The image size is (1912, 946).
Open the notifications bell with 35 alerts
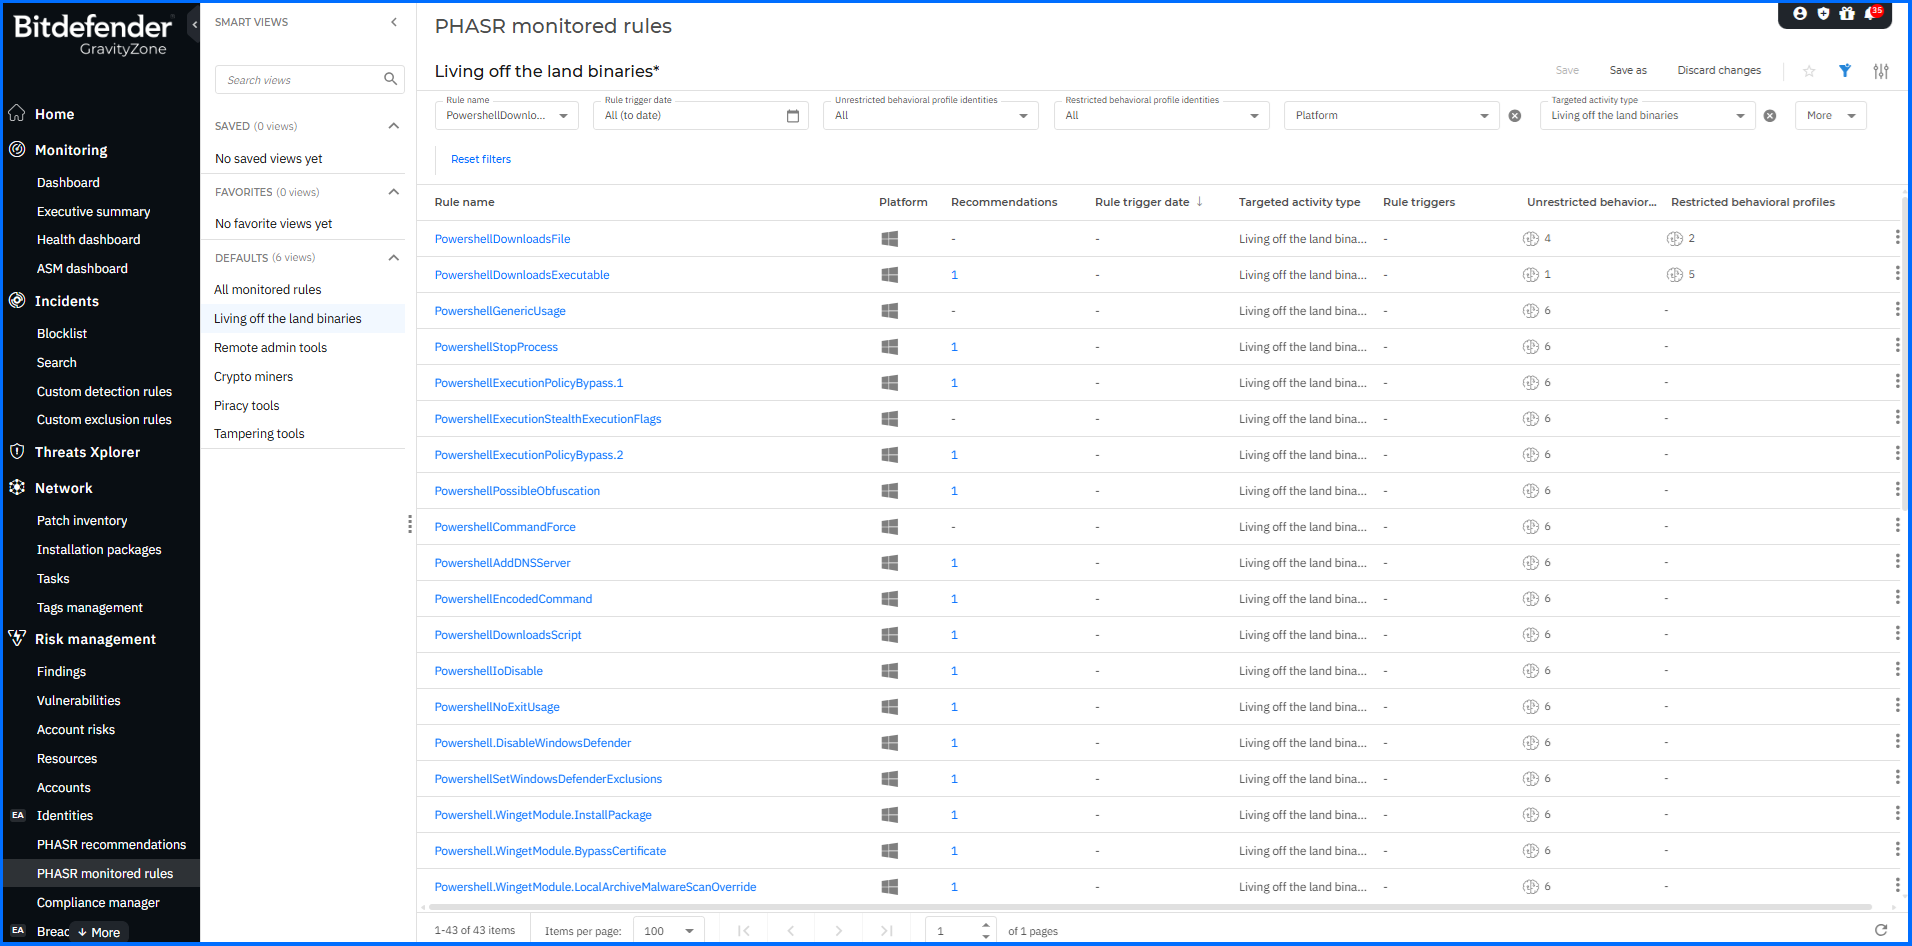(x=1870, y=14)
